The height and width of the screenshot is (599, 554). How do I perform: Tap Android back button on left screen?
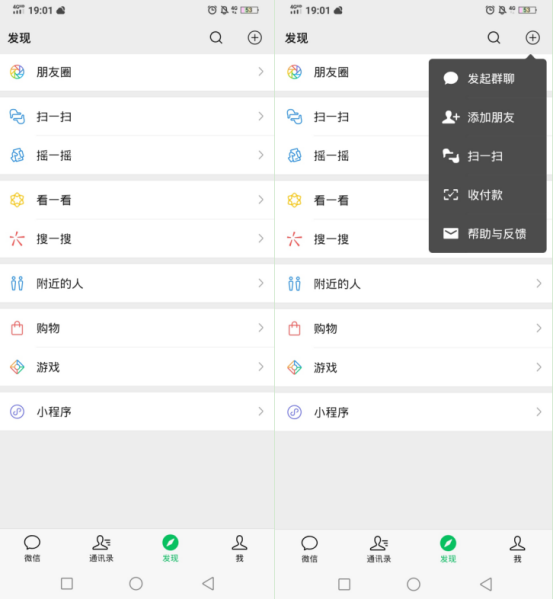[209, 583]
